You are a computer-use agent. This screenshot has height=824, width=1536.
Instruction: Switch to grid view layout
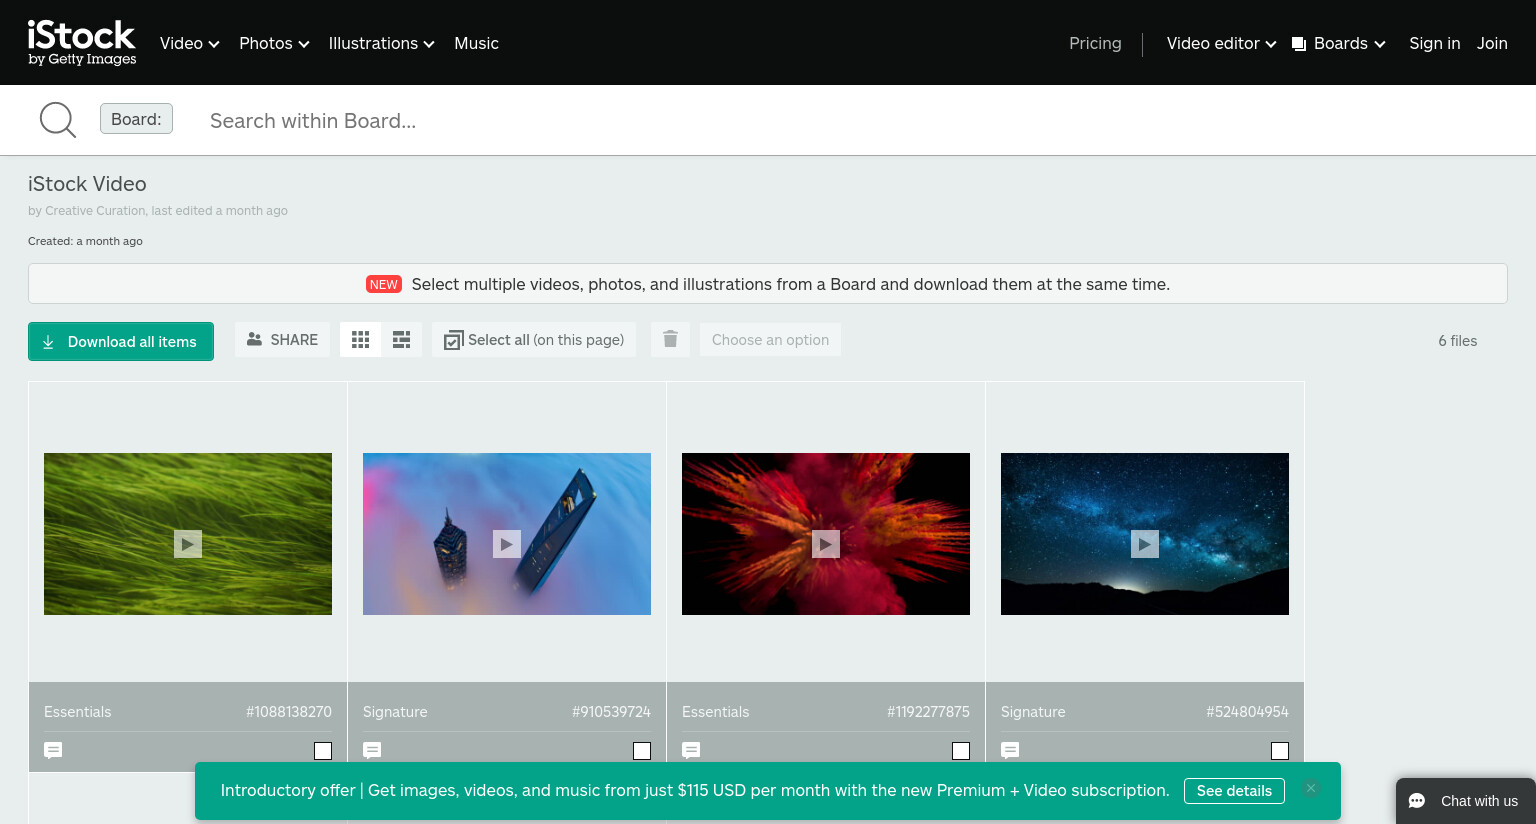361,340
